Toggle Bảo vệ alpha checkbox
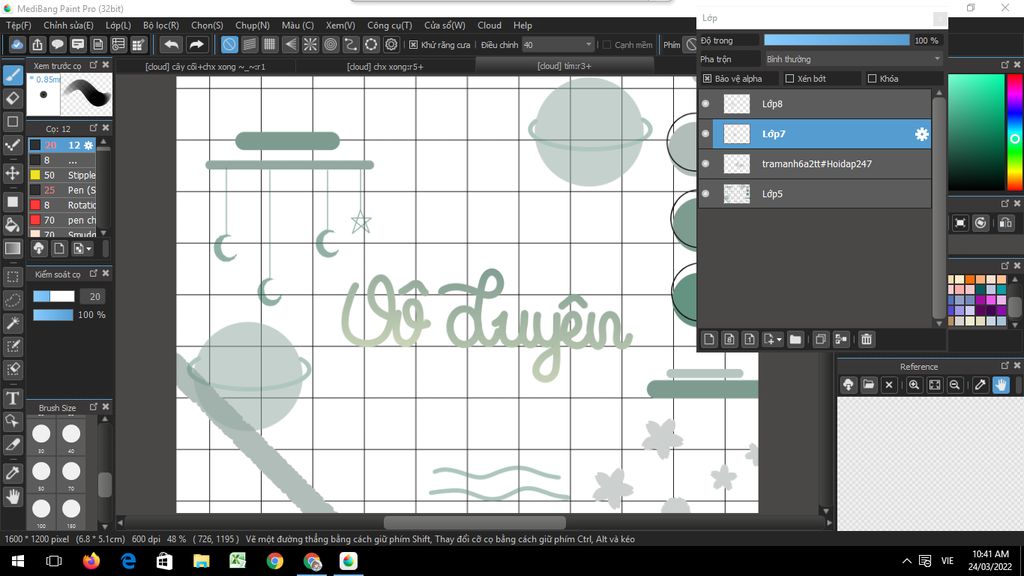This screenshot has height=576, width=1024. click(707, 78)
